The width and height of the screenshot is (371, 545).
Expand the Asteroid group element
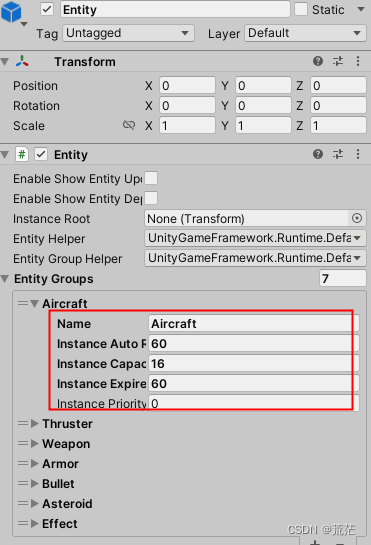[34, 504]
